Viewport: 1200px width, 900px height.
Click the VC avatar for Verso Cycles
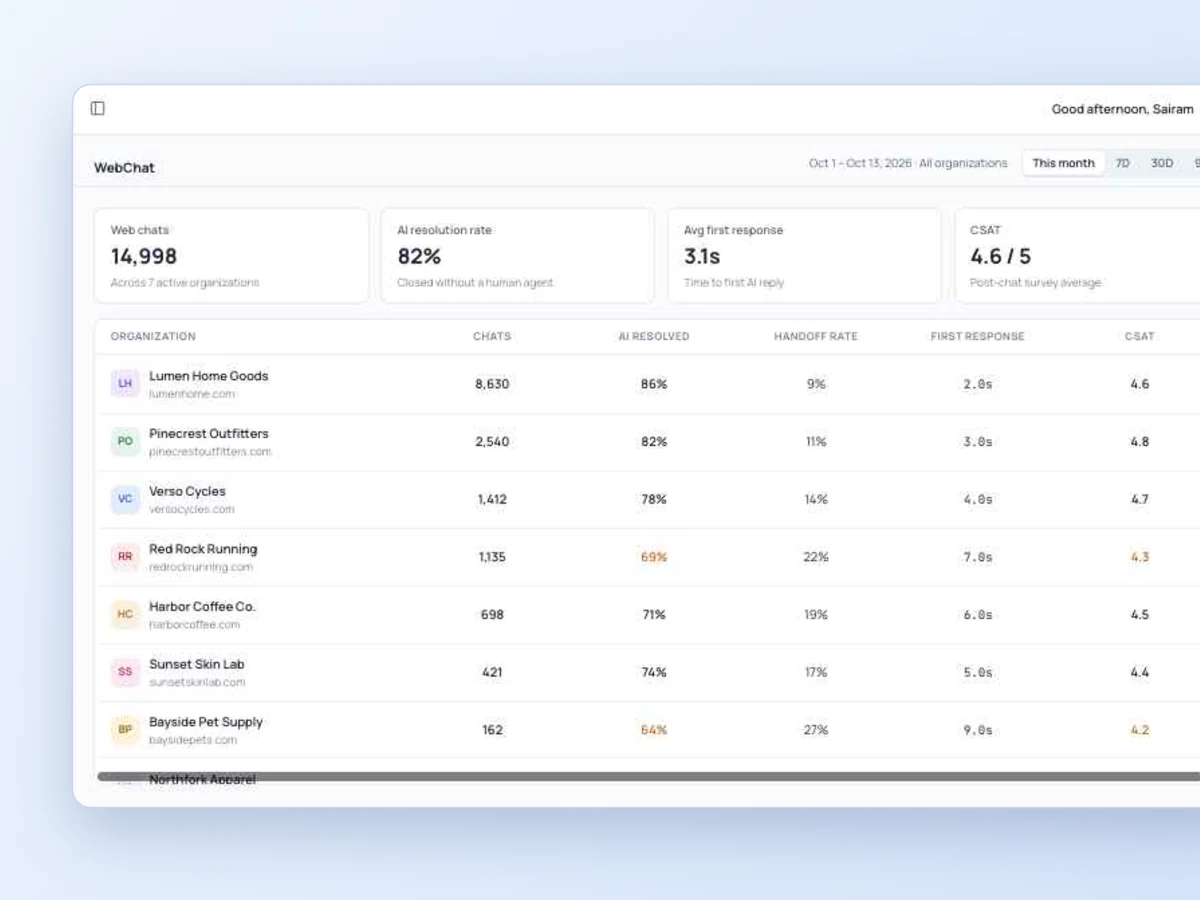[x=125, y=499]
